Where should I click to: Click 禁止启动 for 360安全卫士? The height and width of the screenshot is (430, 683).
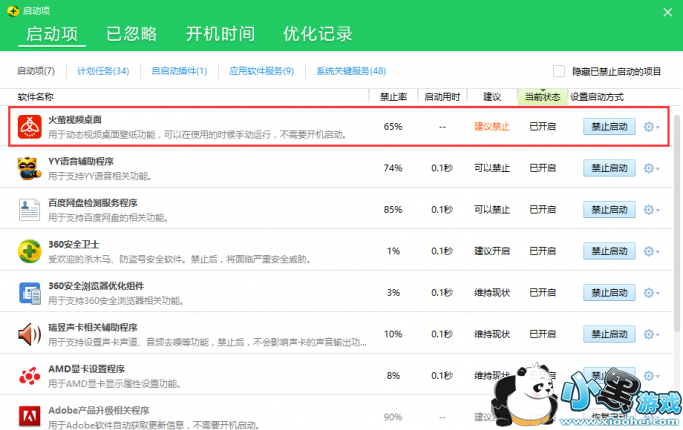pos(609,251)
